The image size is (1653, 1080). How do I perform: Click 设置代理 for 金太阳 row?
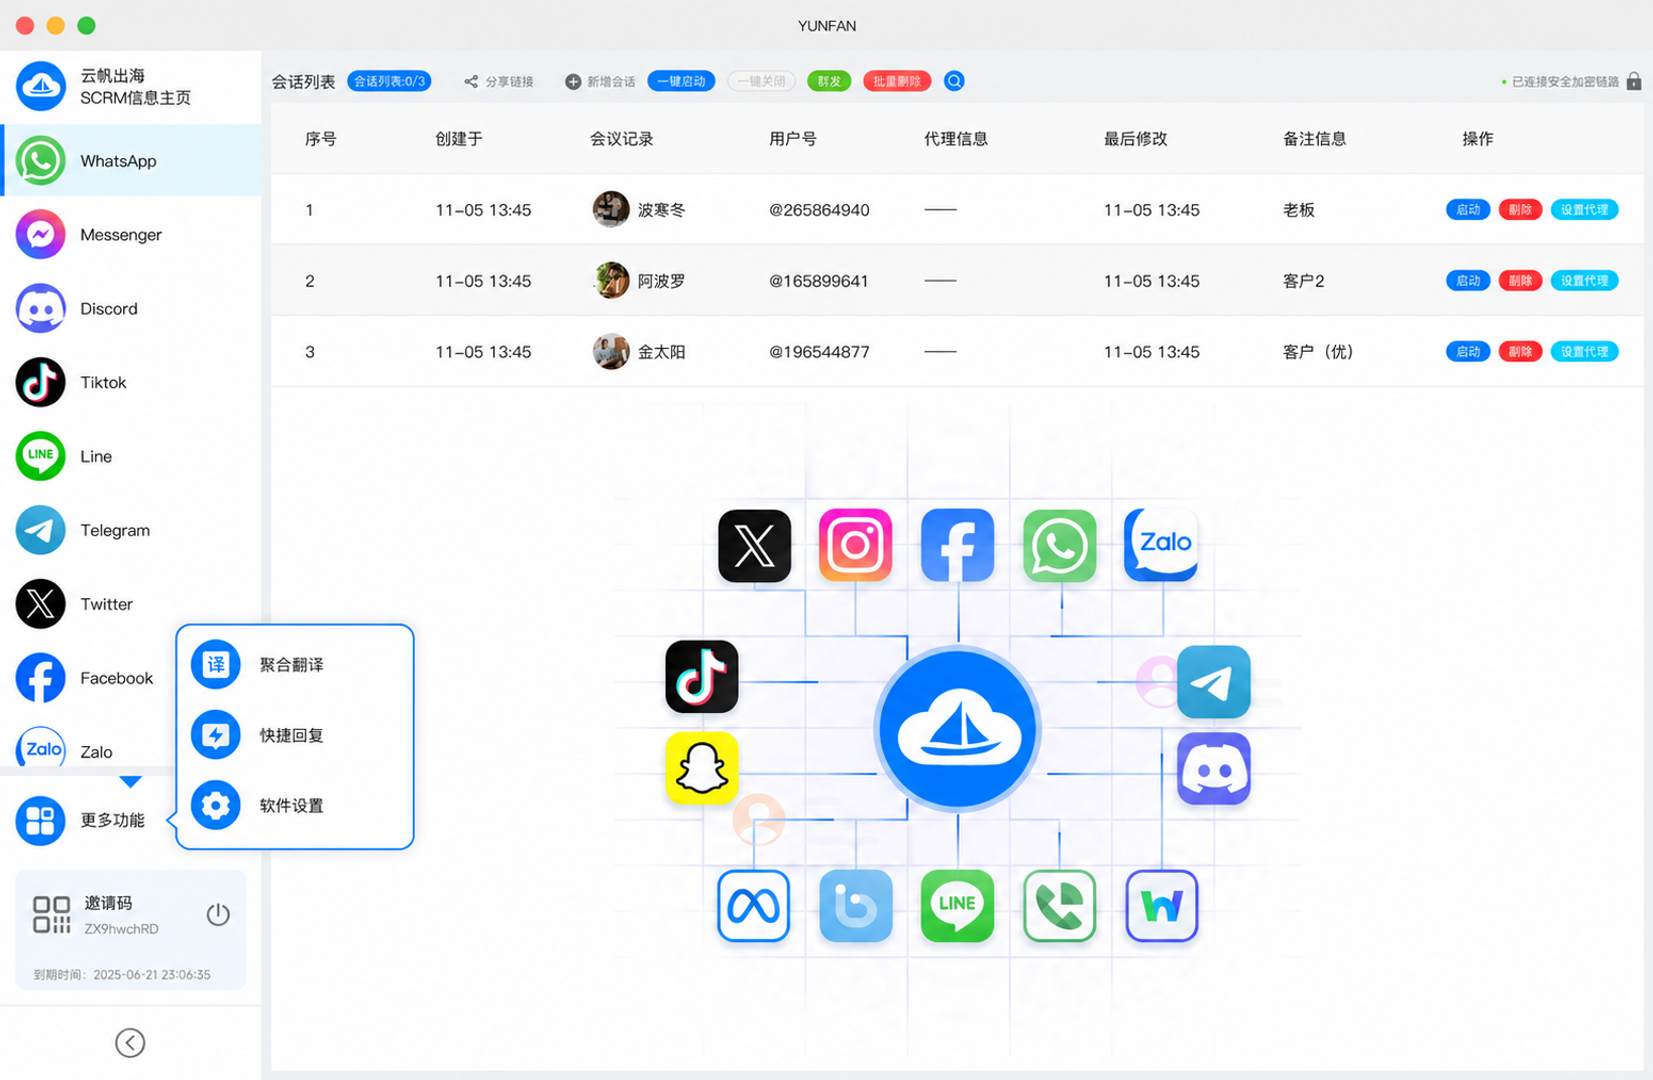tap(1584, 352)
